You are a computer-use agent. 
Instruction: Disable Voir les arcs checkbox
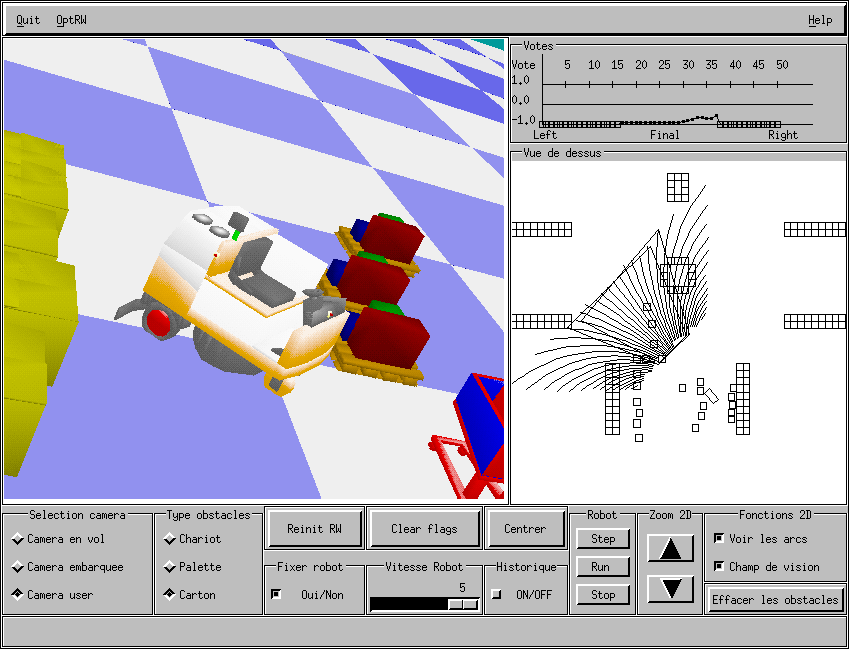point(719,539)
